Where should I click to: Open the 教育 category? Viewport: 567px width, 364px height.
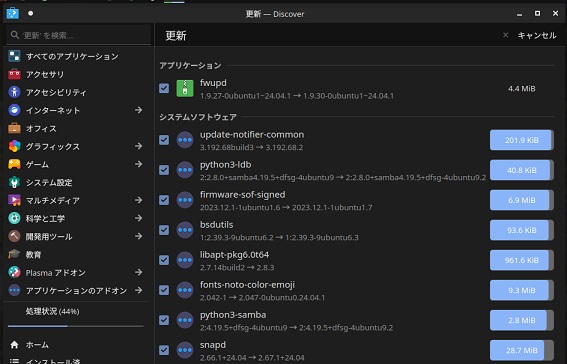pos(76,254)
